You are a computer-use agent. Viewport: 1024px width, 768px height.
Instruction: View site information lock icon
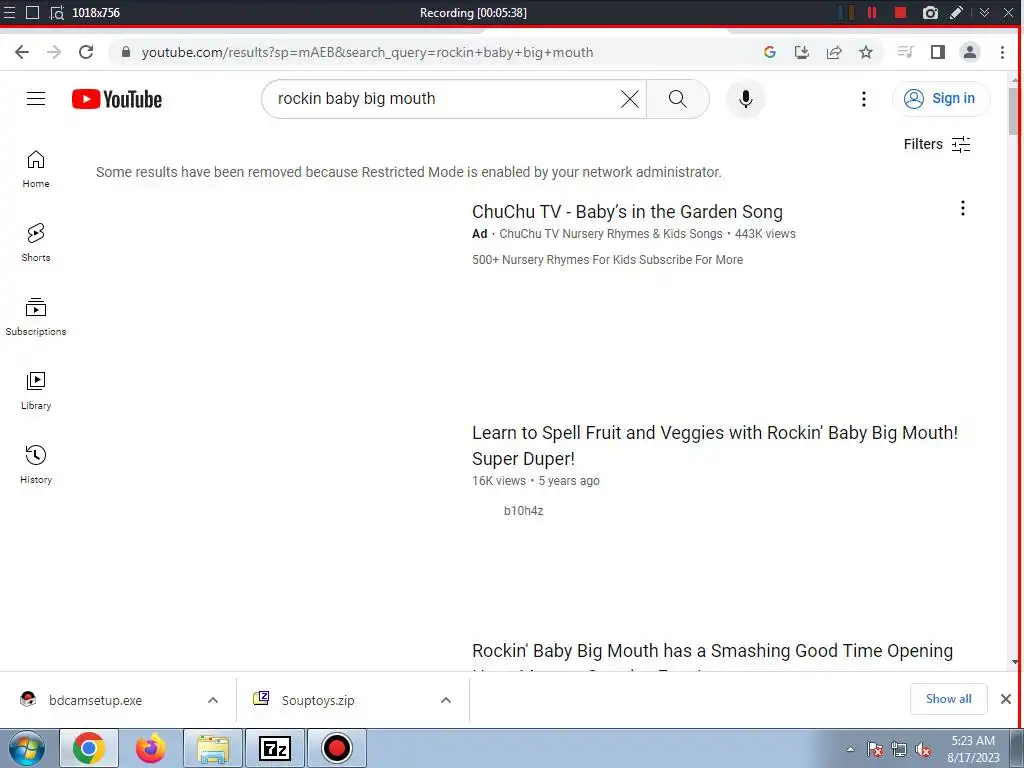126,52
